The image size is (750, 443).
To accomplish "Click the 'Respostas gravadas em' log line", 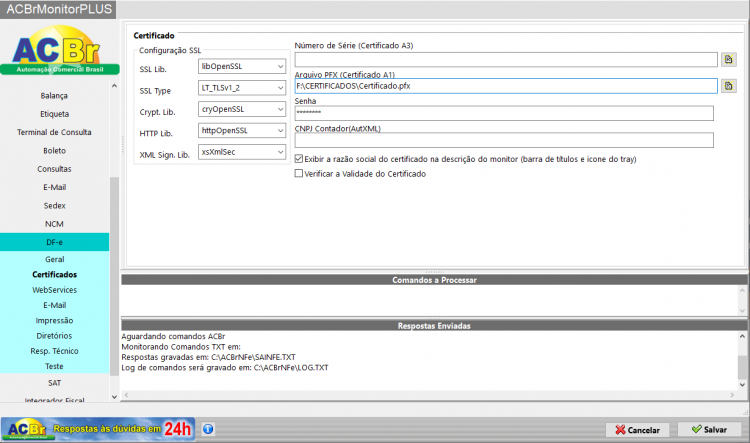I will (x=209, y=357).
